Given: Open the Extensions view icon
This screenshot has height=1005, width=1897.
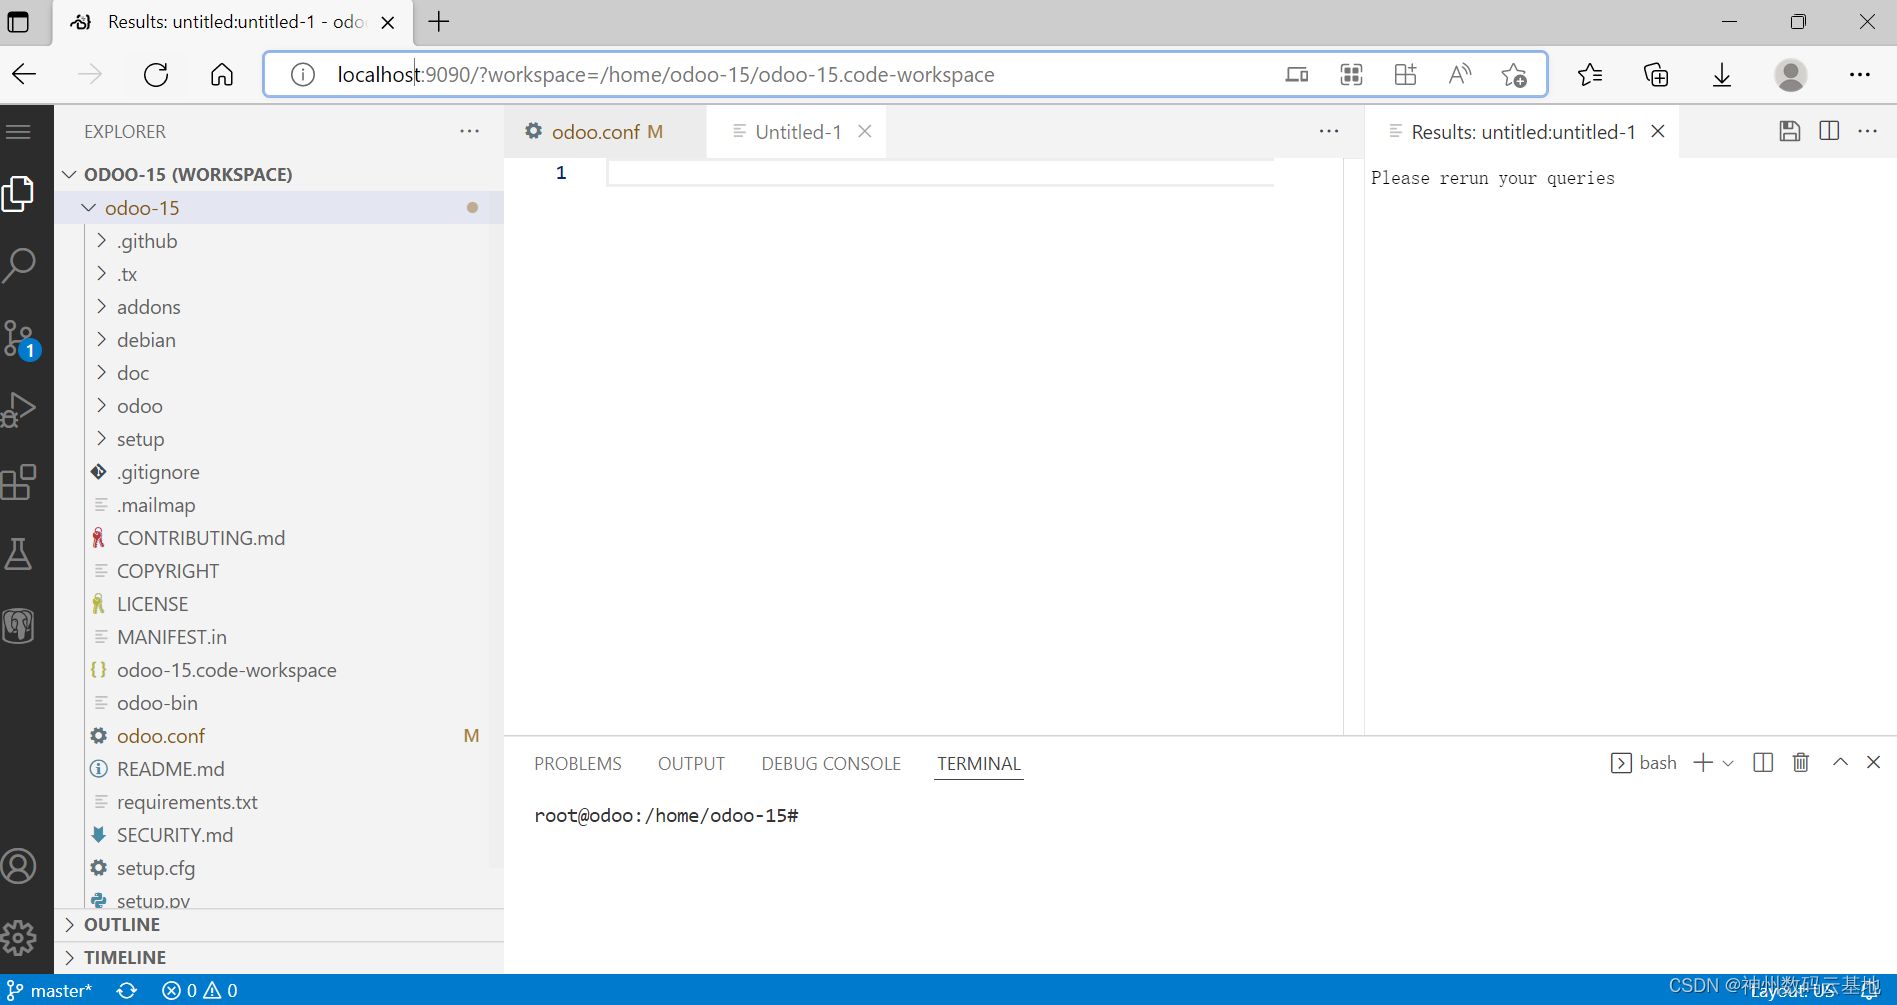Looking at the screenshot, I should 19,482.
